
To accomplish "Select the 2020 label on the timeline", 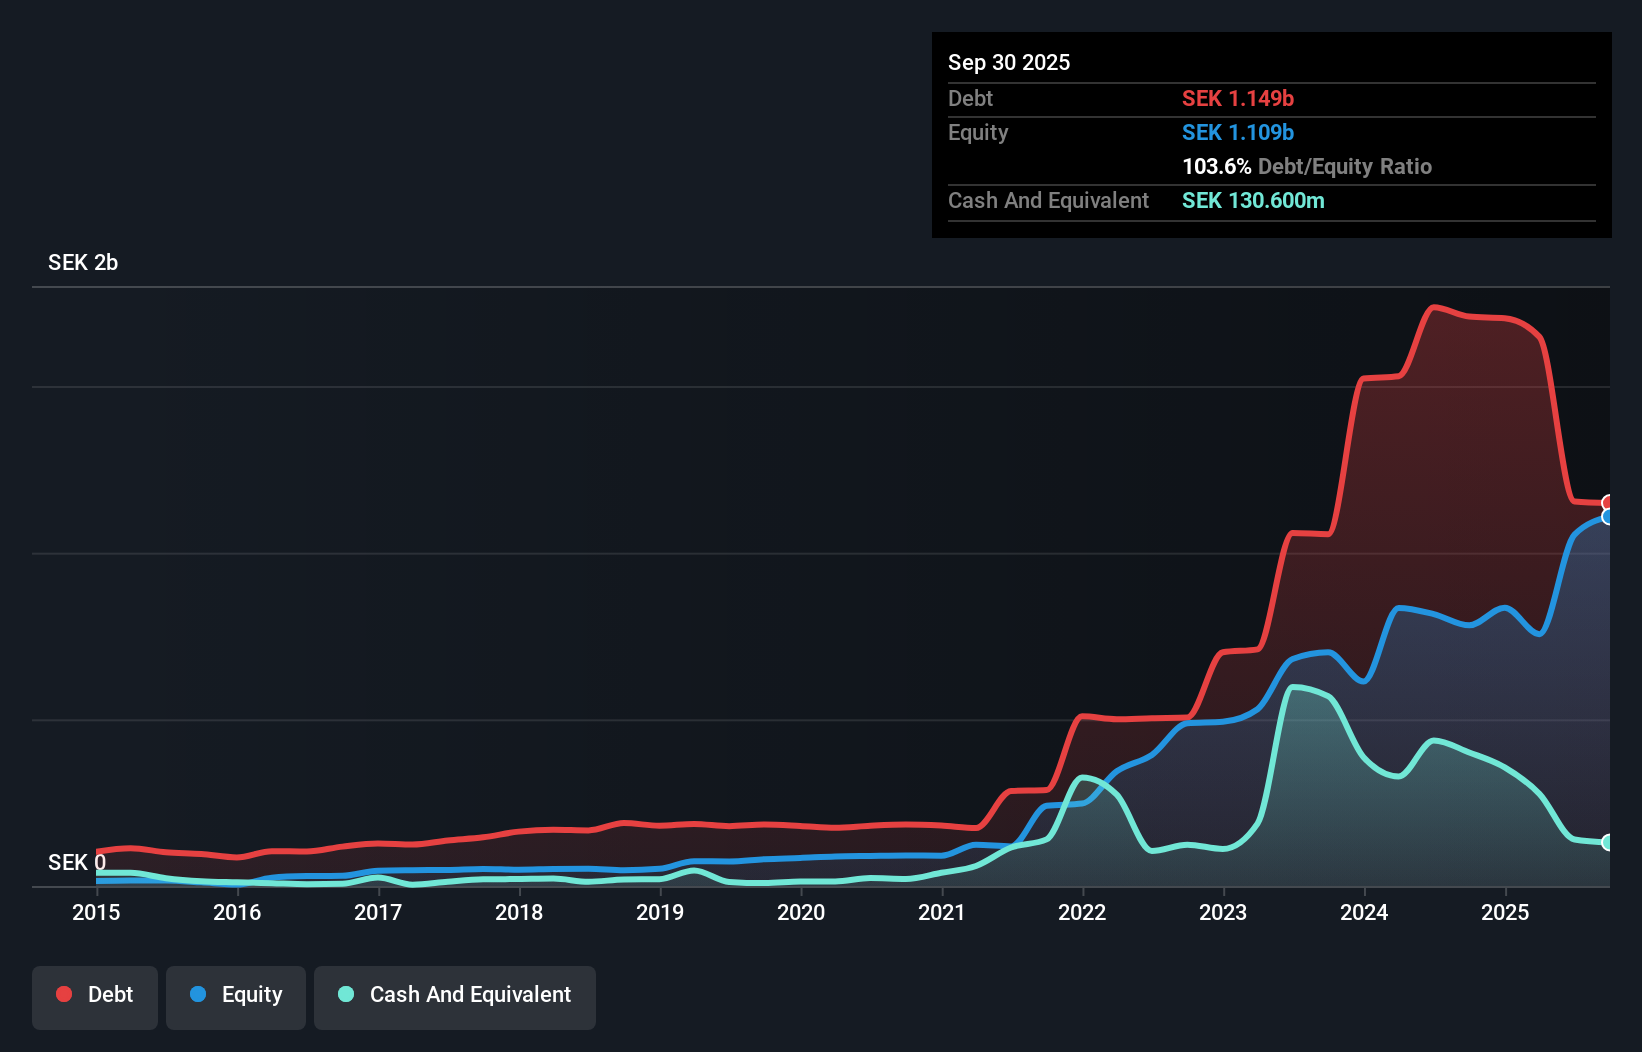I will pos(801,912).
